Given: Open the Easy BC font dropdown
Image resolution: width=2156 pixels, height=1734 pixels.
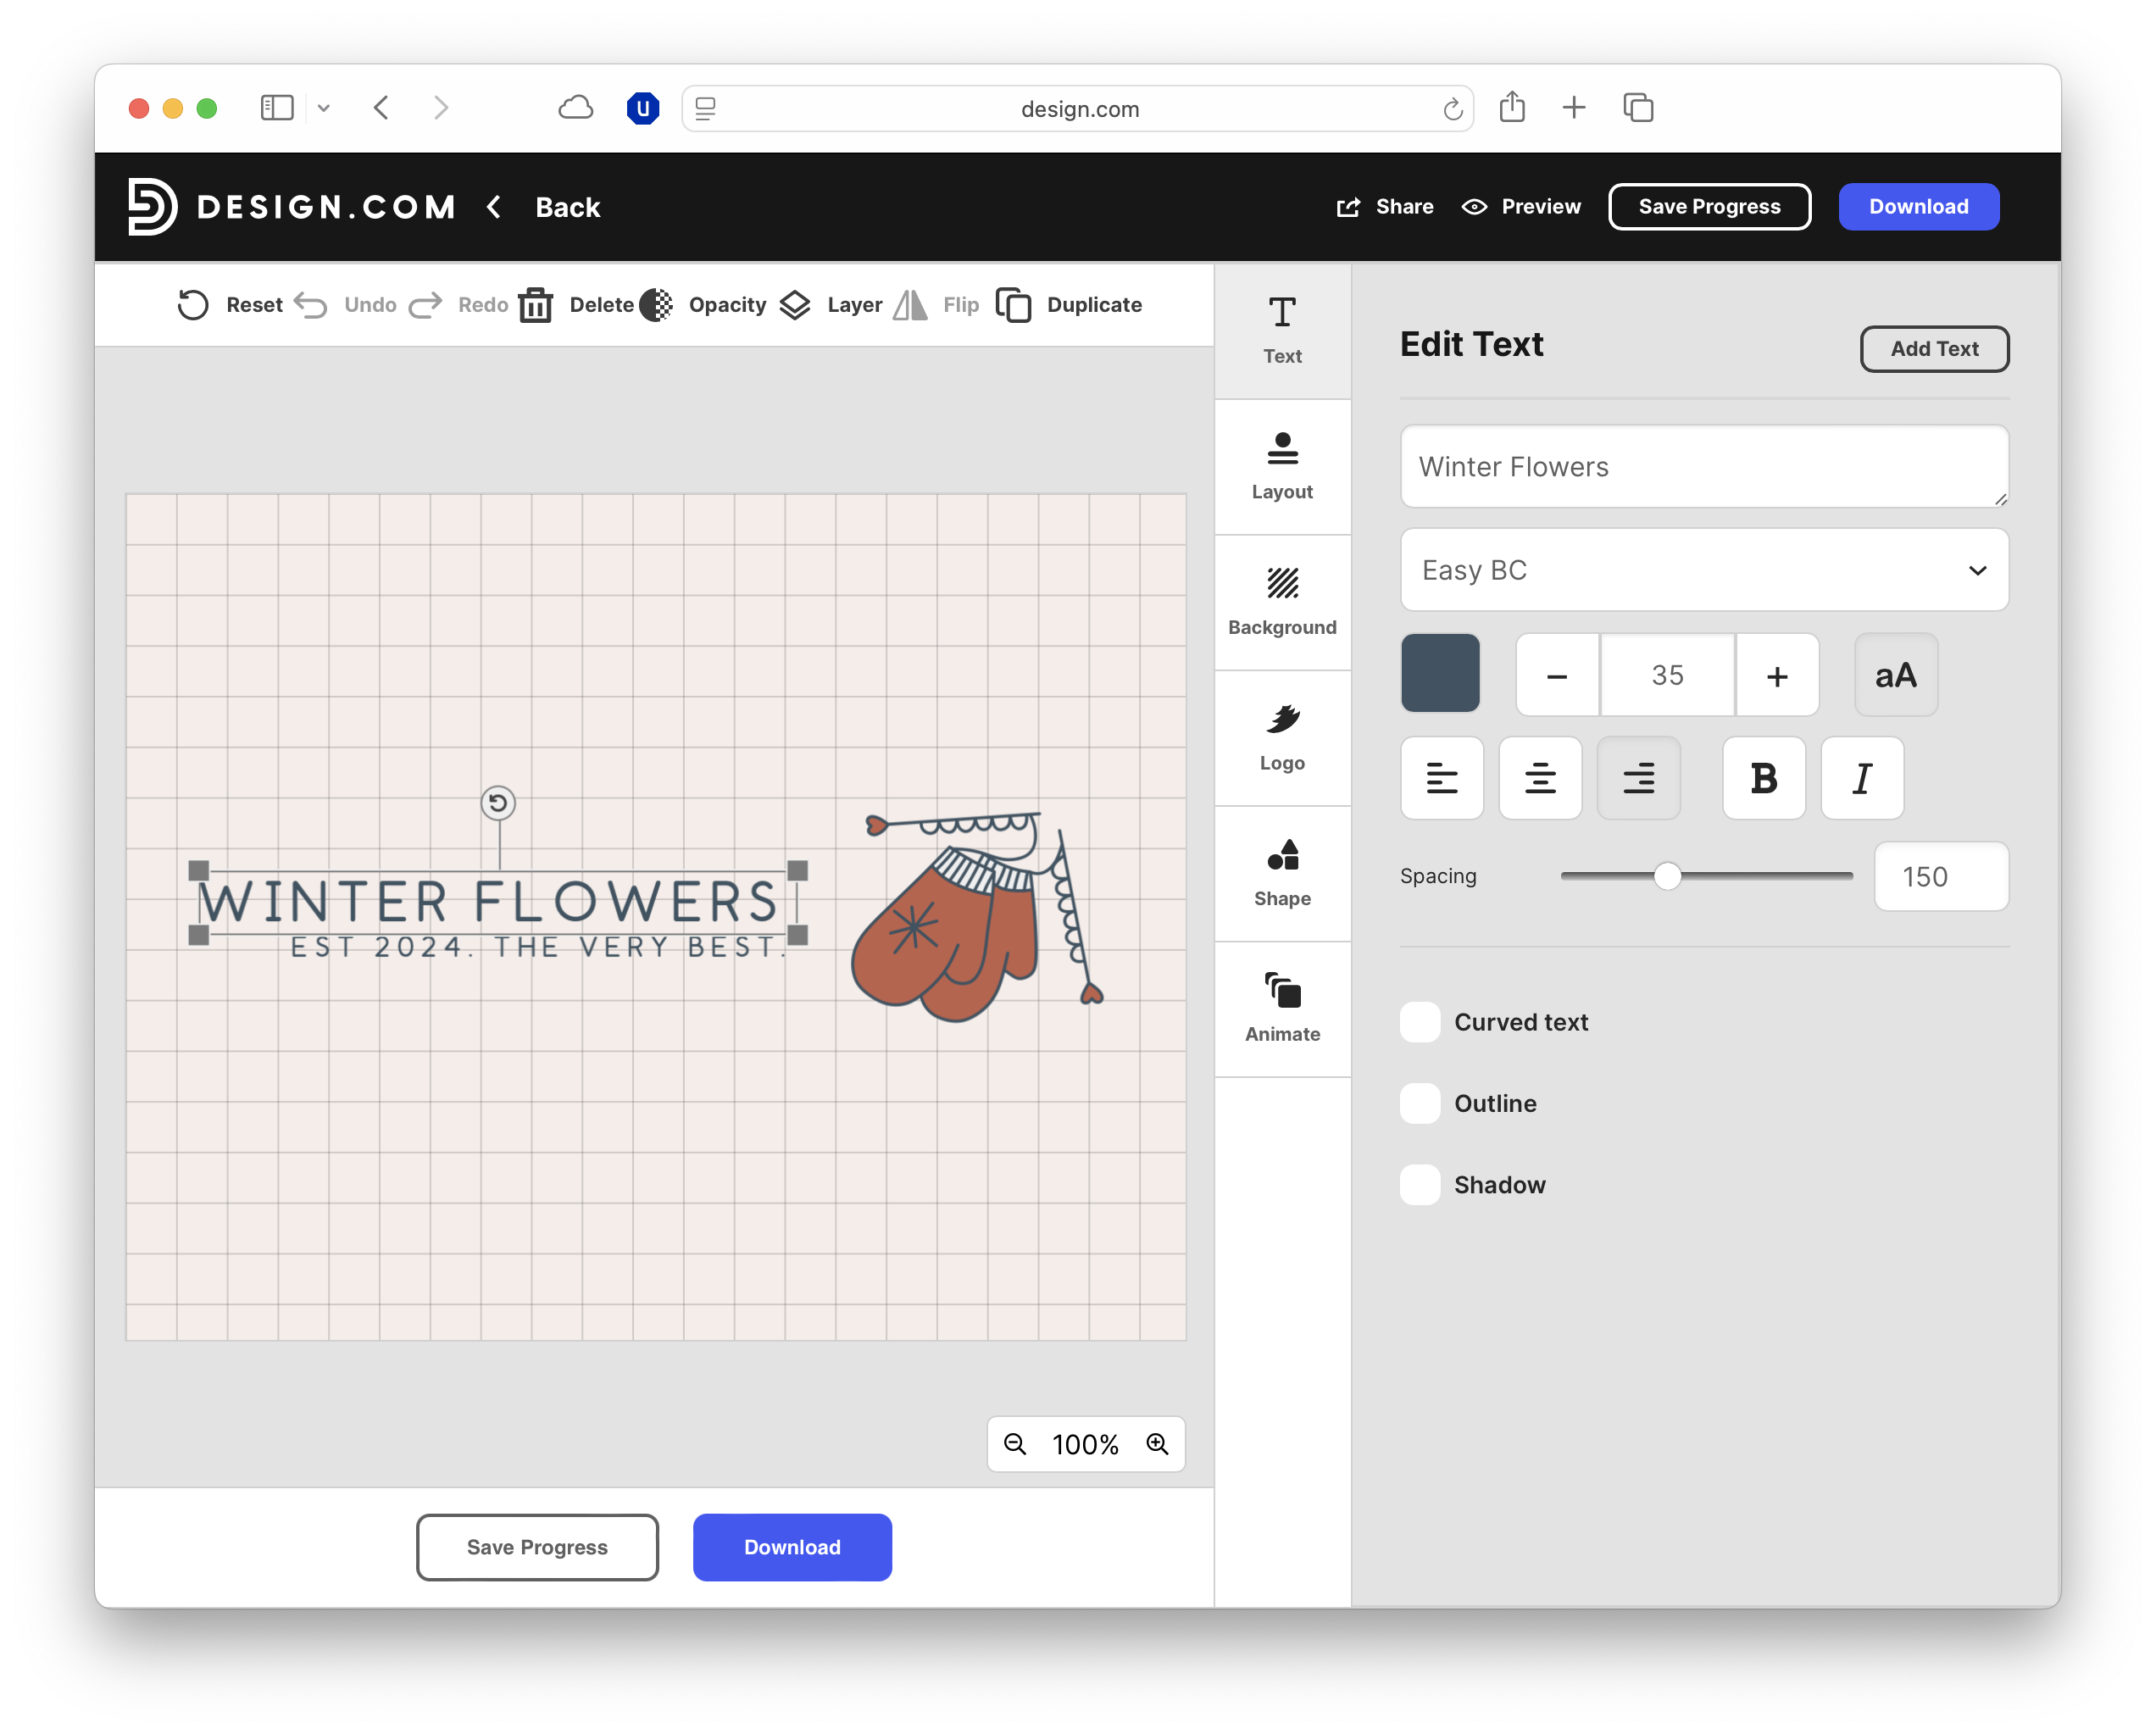Looking at the screenshot, I should click(1703, 570).
